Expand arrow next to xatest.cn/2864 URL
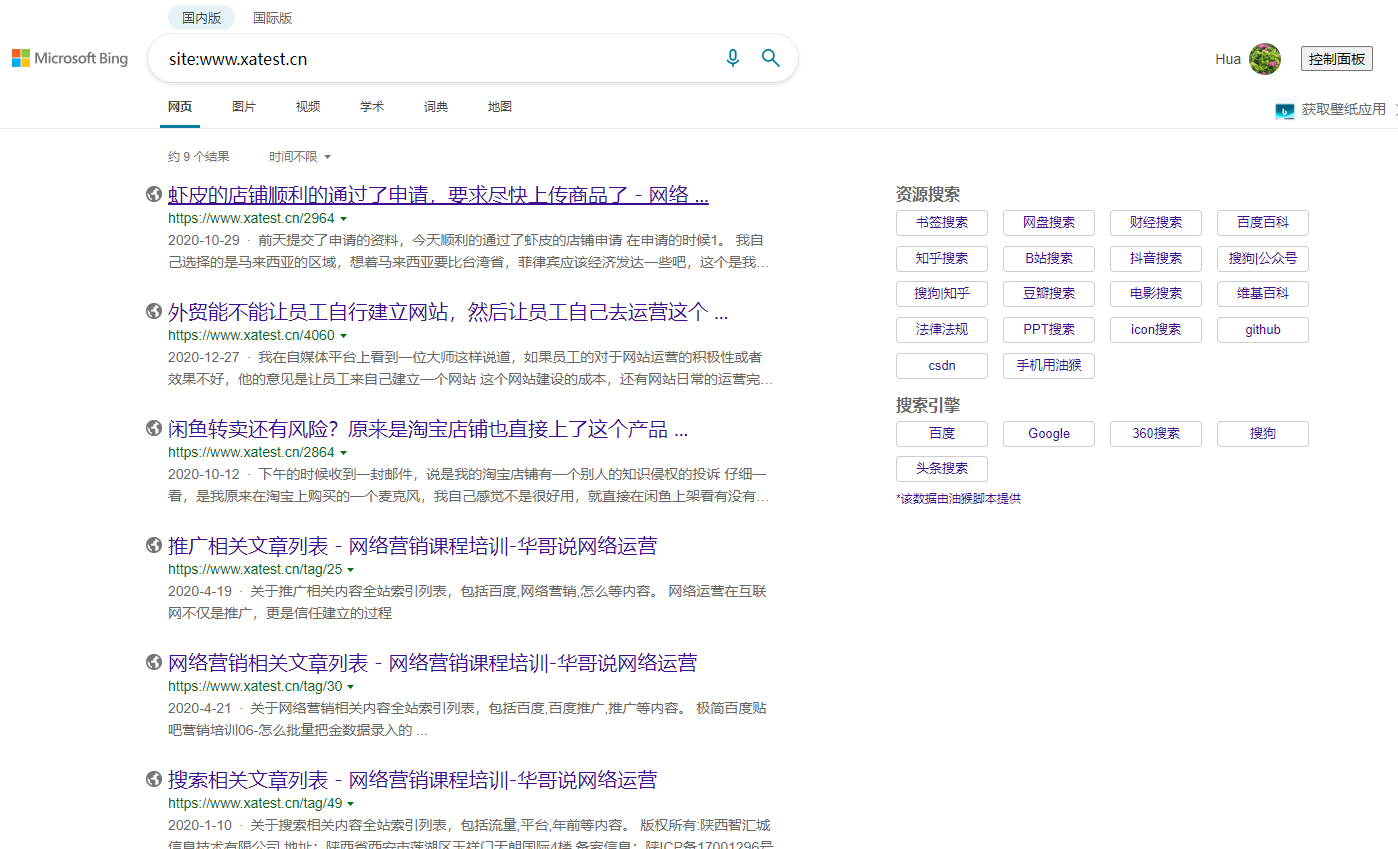1398x849 pixels. (x=343, y=452)
